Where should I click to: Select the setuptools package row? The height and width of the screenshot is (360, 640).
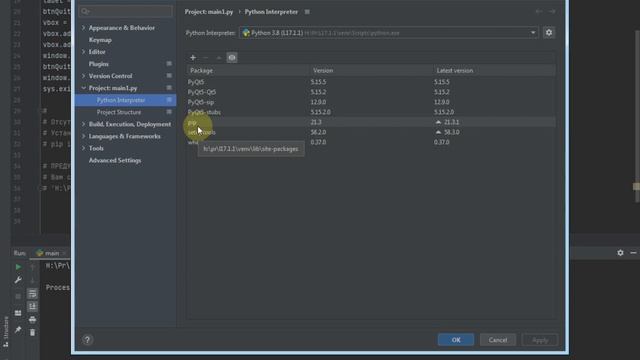[371, 132]
